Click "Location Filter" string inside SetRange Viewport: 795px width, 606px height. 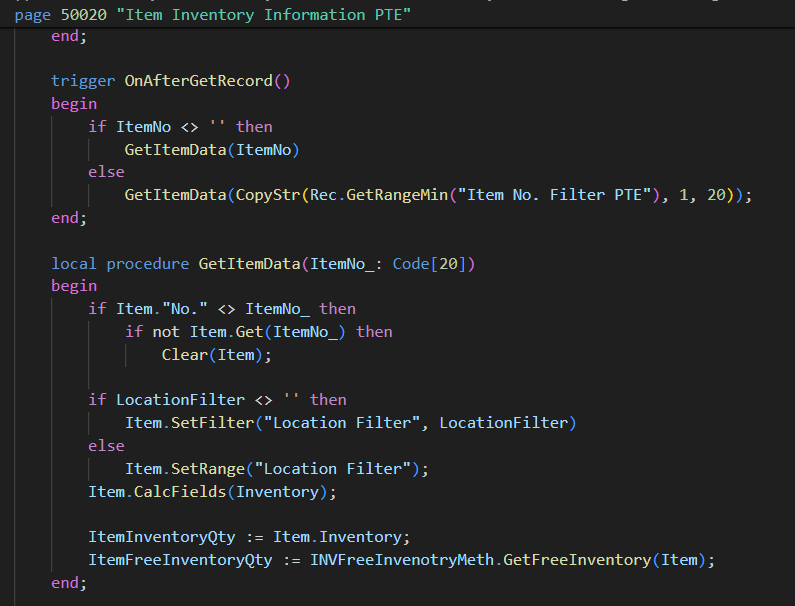tap(333, 469)
